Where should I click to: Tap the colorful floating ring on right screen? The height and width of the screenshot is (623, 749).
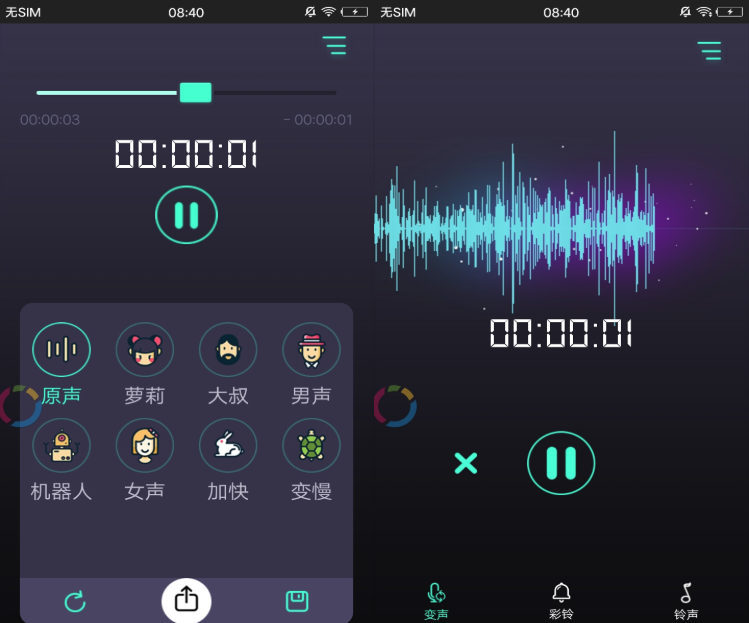click(x=395, y=406)
